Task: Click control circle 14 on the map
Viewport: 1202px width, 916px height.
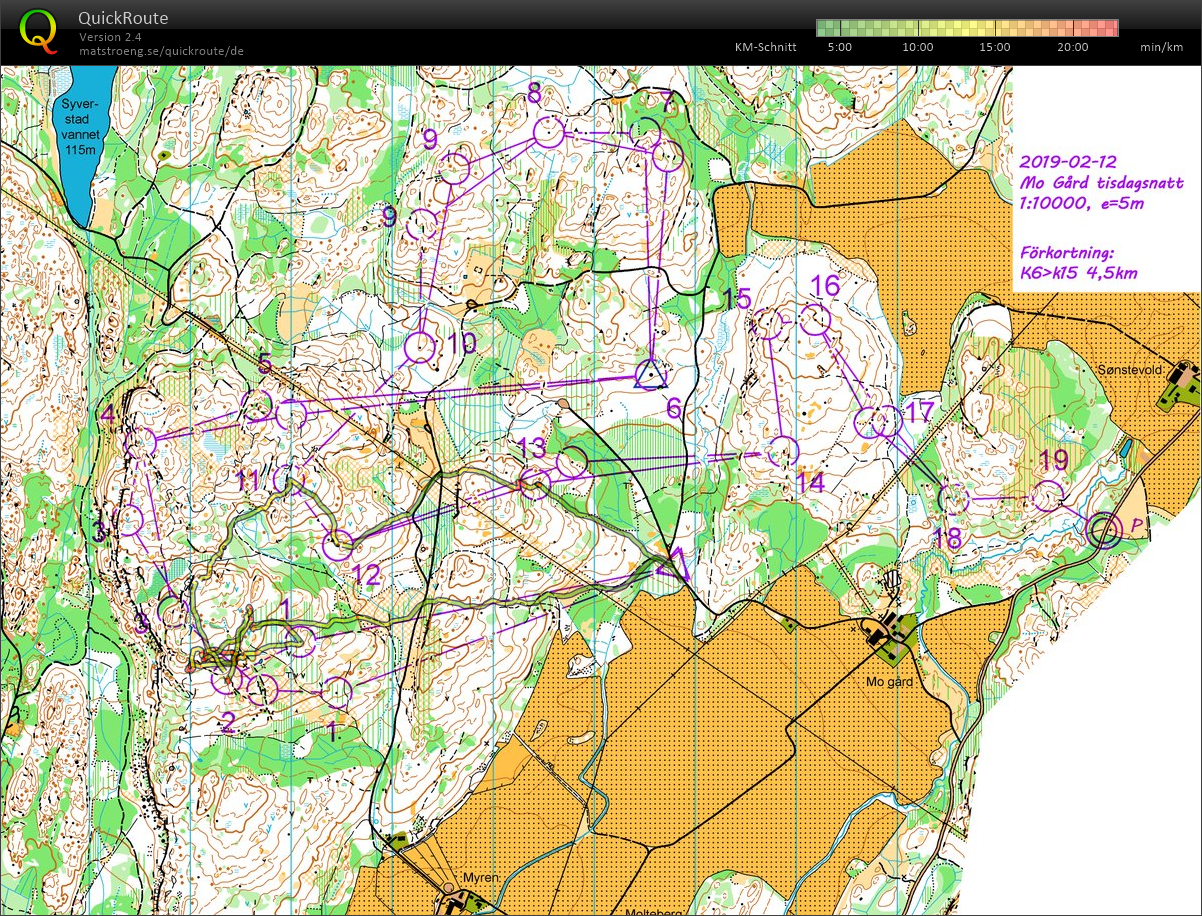Action: pos(782,453)
